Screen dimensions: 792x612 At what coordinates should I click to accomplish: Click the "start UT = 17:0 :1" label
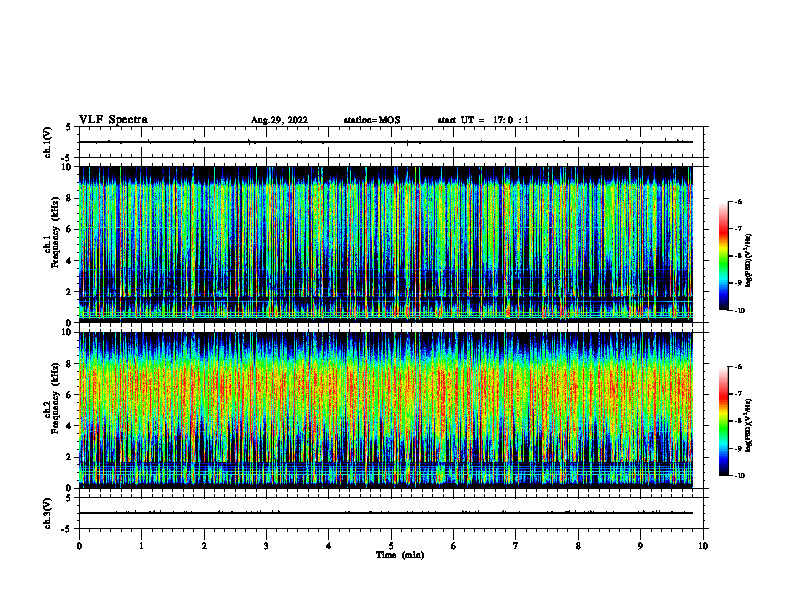(x=483, y=120)
